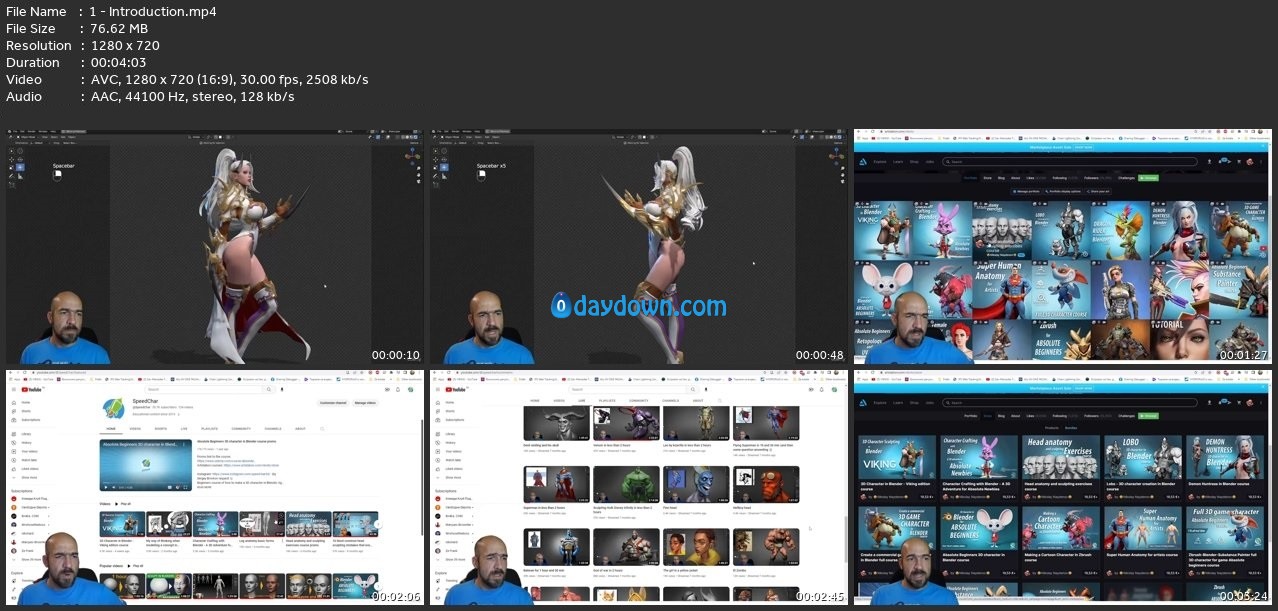
Task: Click the YouTube search magnifier in the 00:02:06 frame
Action: (x=269, y=389)
